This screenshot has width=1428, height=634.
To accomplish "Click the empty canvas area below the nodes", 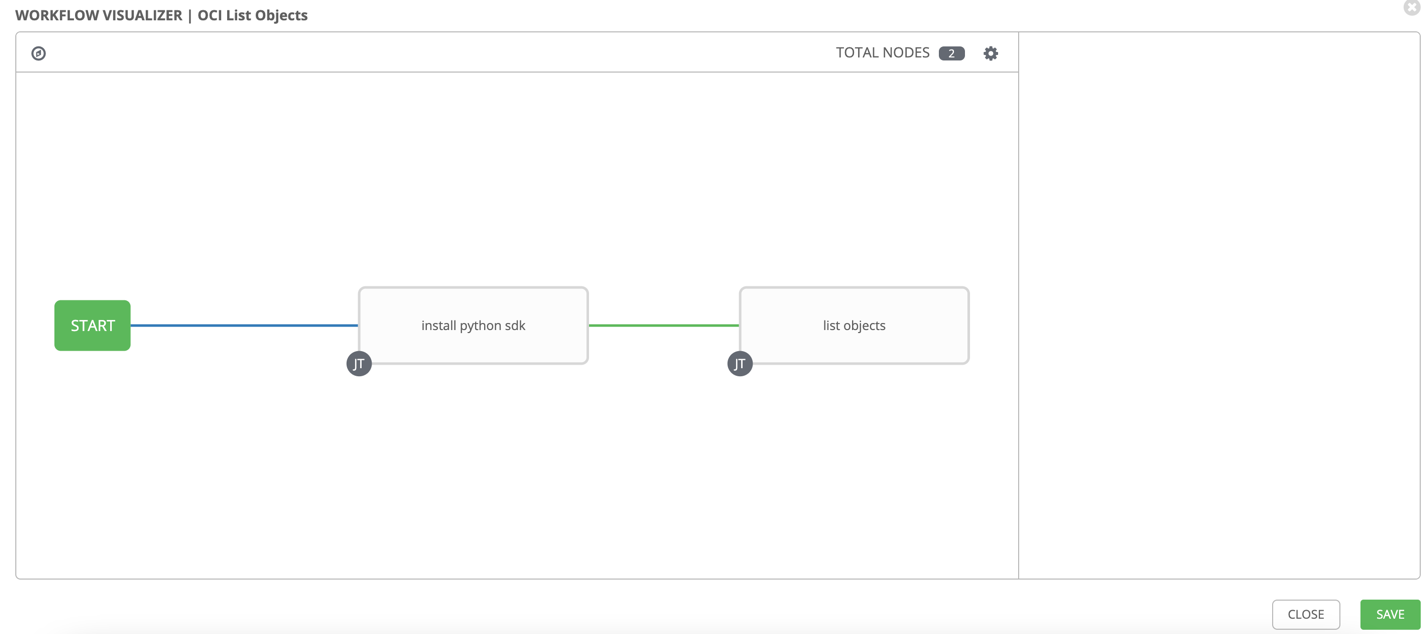I will (x=500, y=480).
